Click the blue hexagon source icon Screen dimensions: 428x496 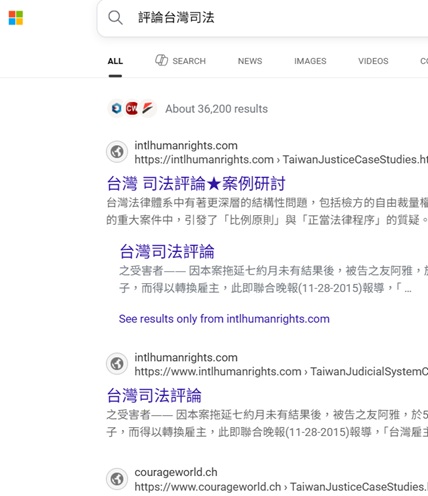click(x=116, y=108)
